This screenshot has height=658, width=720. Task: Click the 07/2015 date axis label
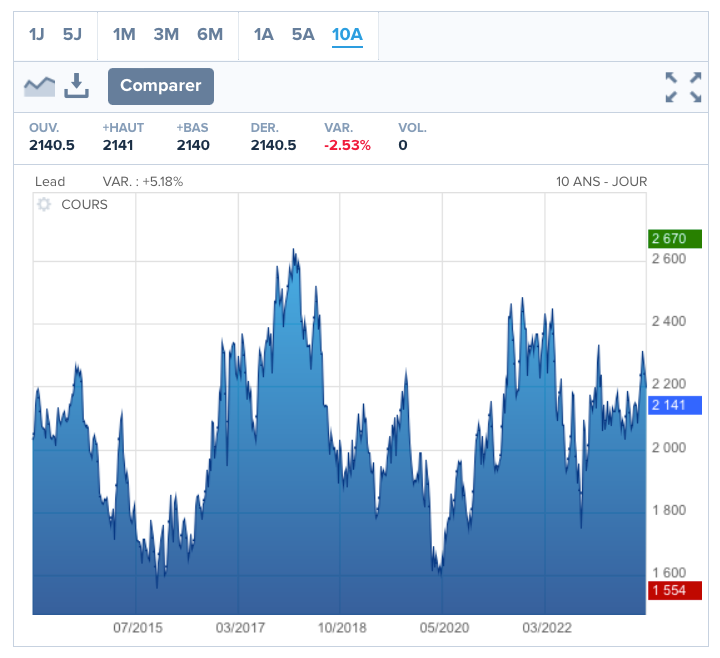coord(137,628)
